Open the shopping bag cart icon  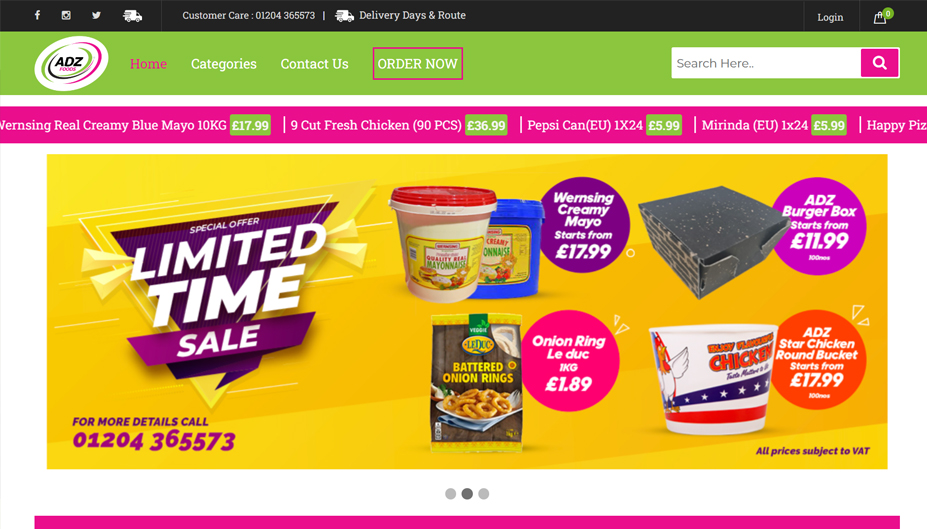coord(880,17)
